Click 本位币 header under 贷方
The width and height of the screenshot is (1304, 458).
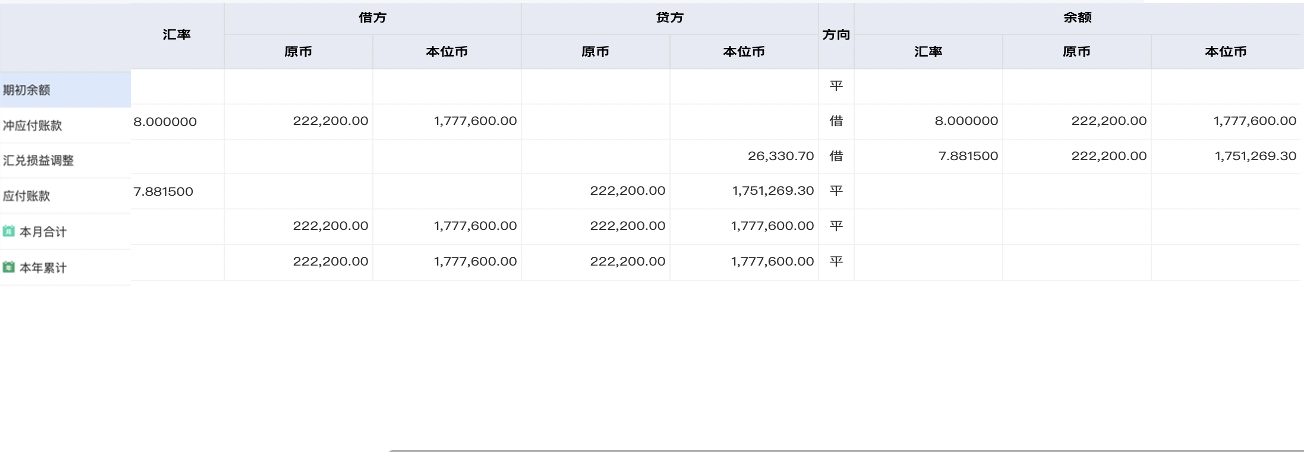pyautogui.click(x=743, y=52)
